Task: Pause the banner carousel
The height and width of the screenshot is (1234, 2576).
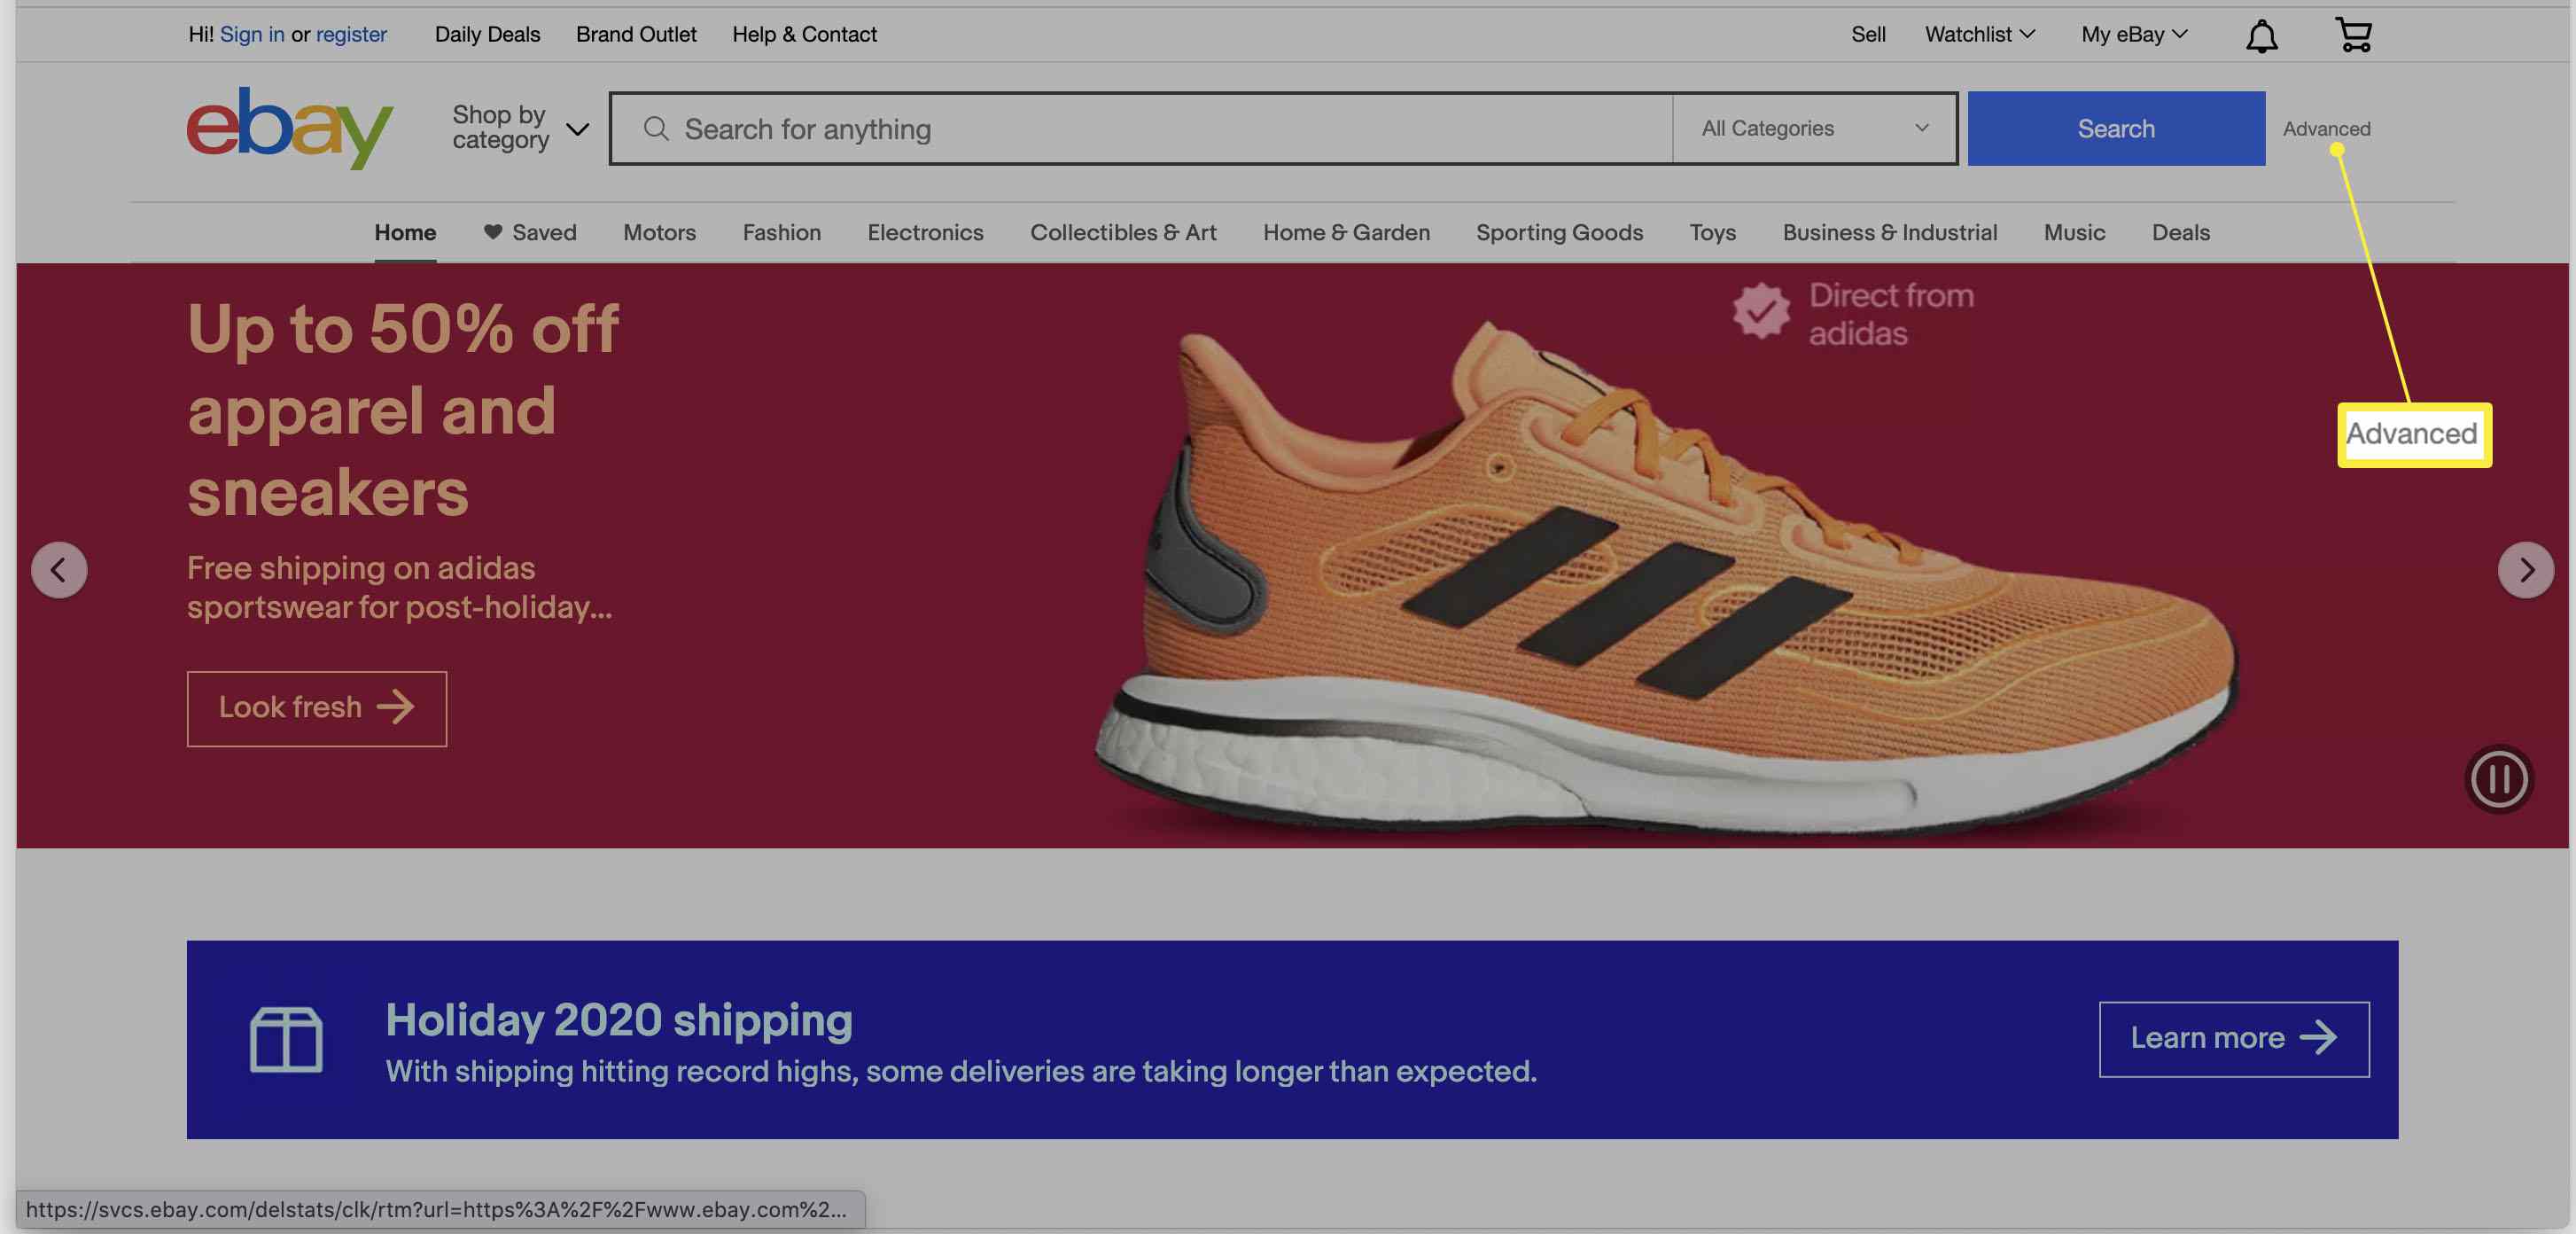Action: (x=2498, y=779)
